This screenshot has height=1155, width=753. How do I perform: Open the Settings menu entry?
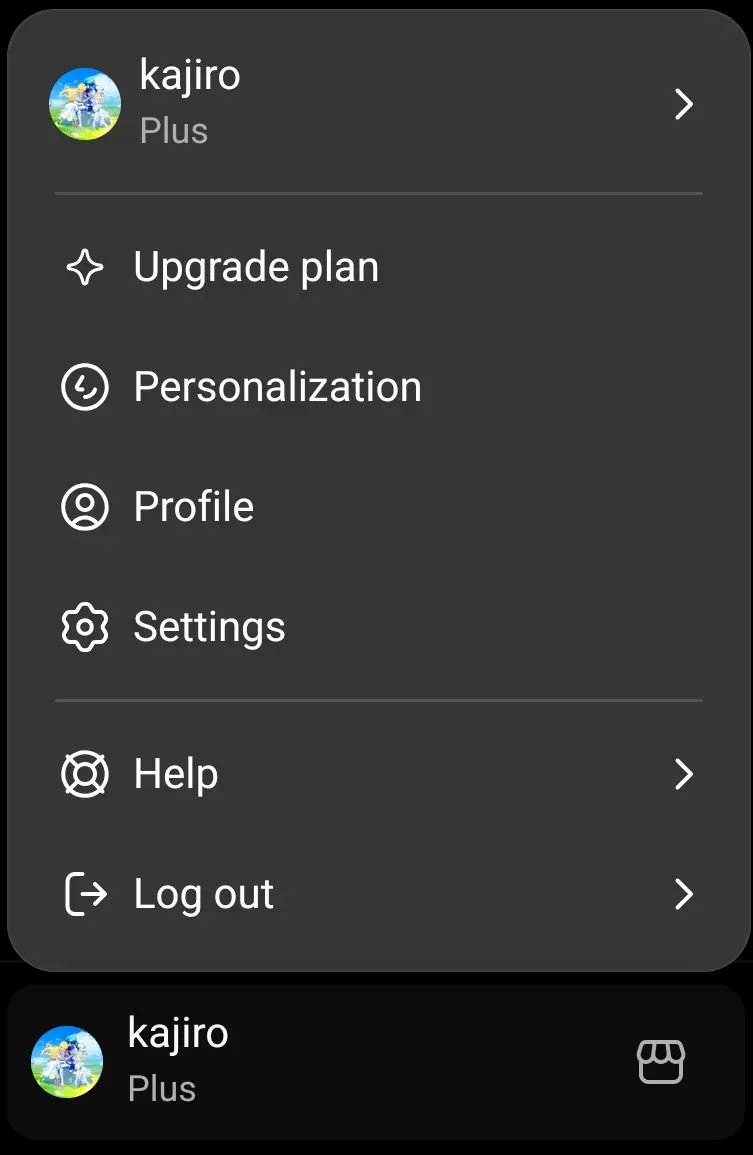(x=379, y=627)
